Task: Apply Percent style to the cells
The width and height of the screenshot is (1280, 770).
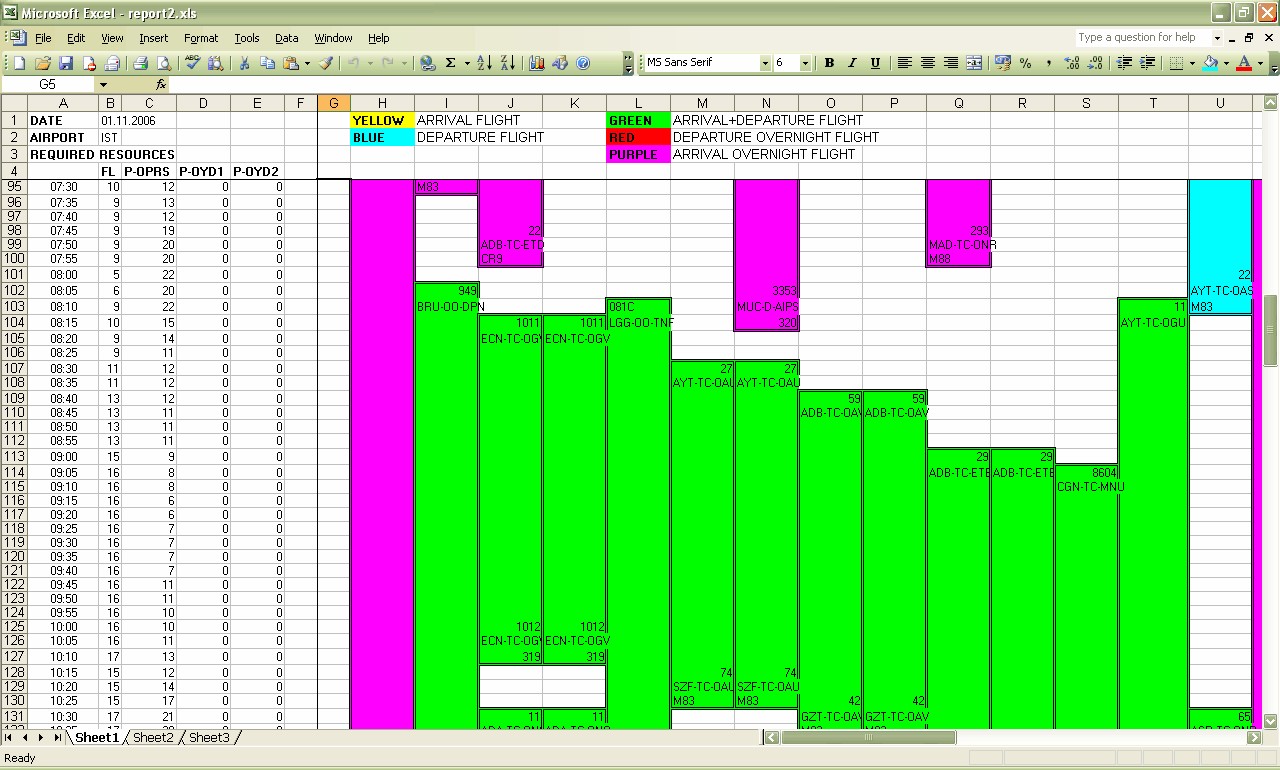Action: (x=1026, y=63)
